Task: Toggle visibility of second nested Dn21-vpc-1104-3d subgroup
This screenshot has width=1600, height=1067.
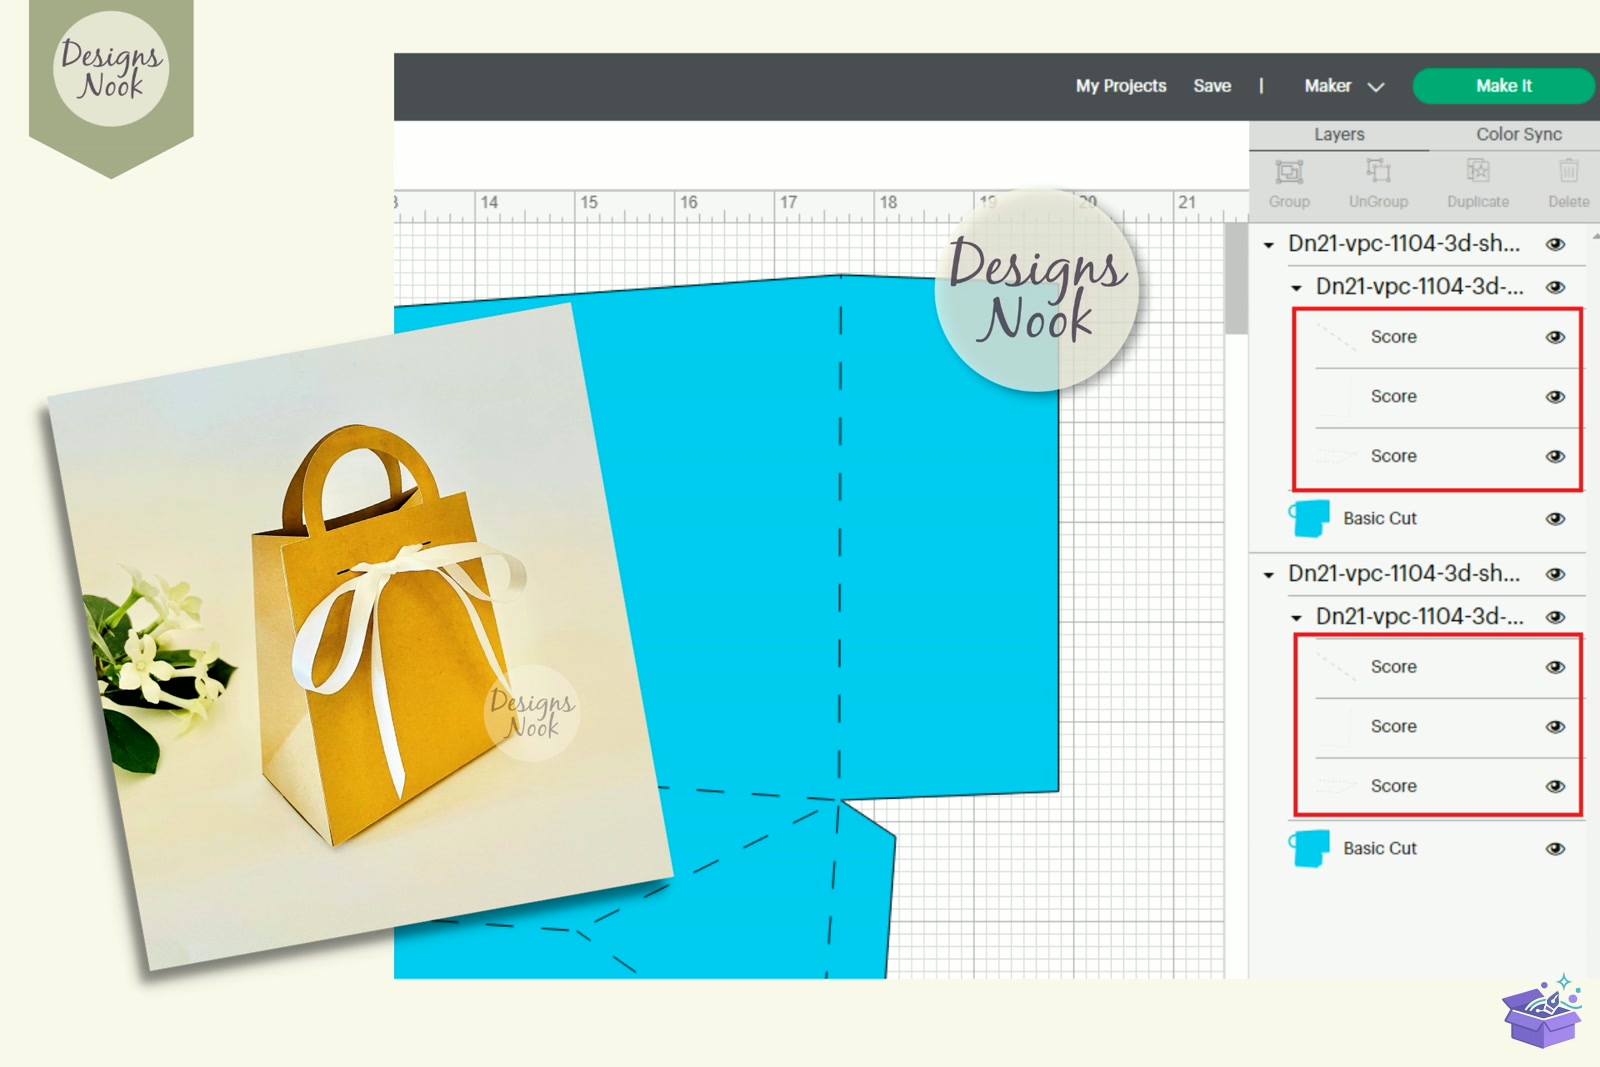Action: 1555,617
